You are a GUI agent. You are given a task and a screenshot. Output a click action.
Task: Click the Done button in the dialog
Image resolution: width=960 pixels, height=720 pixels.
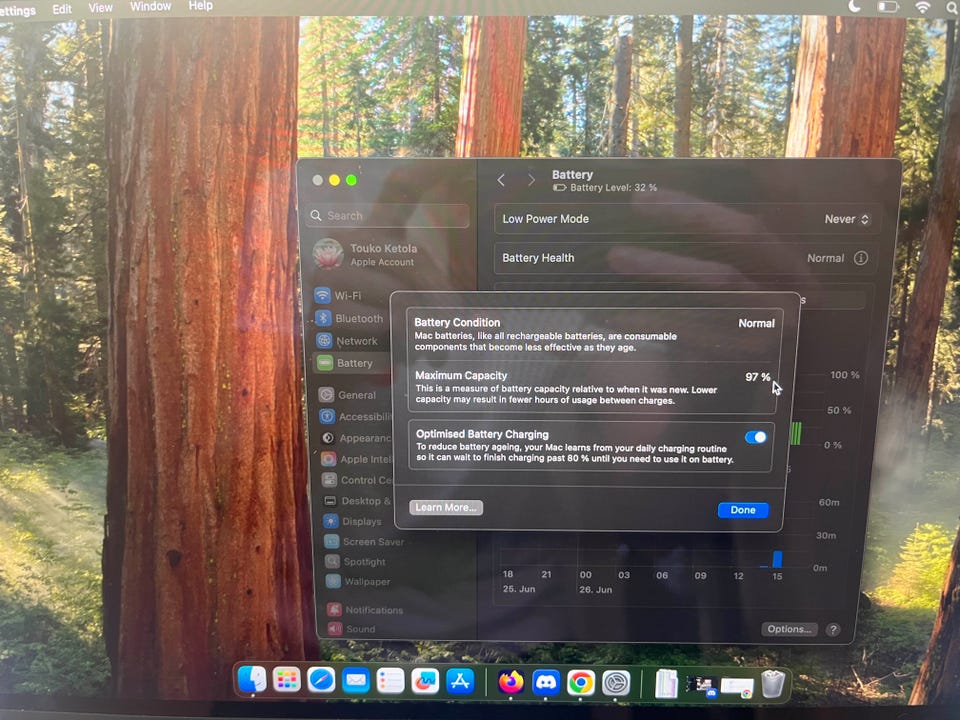743,510
